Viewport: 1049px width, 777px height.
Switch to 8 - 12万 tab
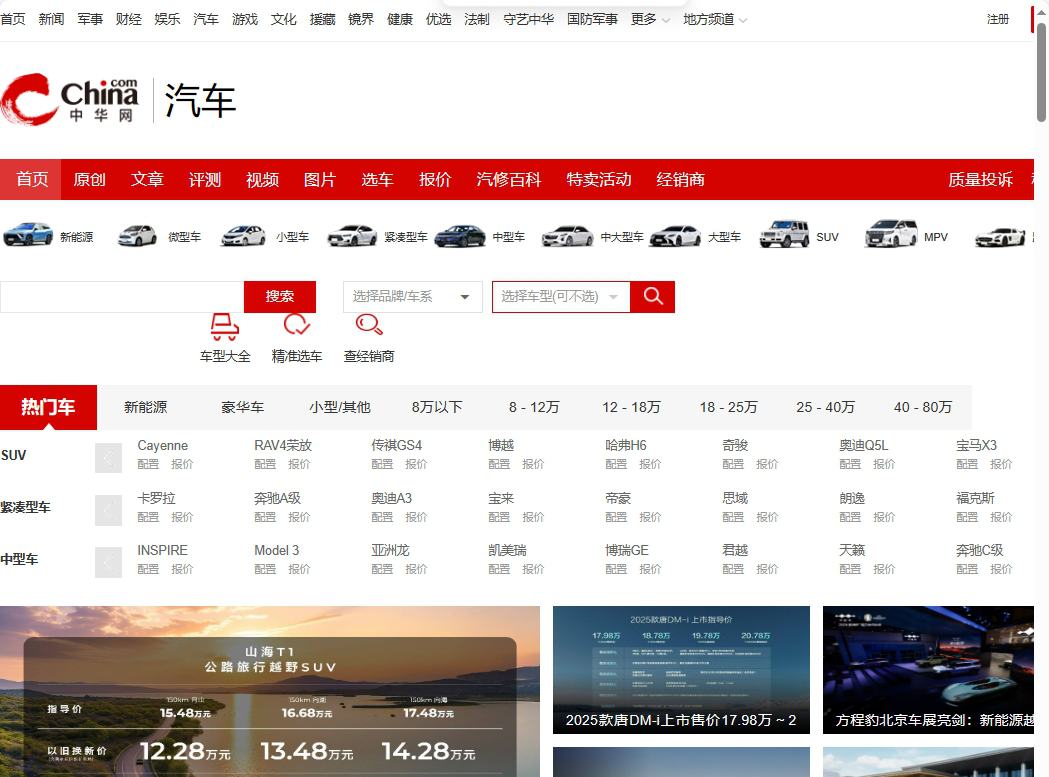tap(534, 407)
